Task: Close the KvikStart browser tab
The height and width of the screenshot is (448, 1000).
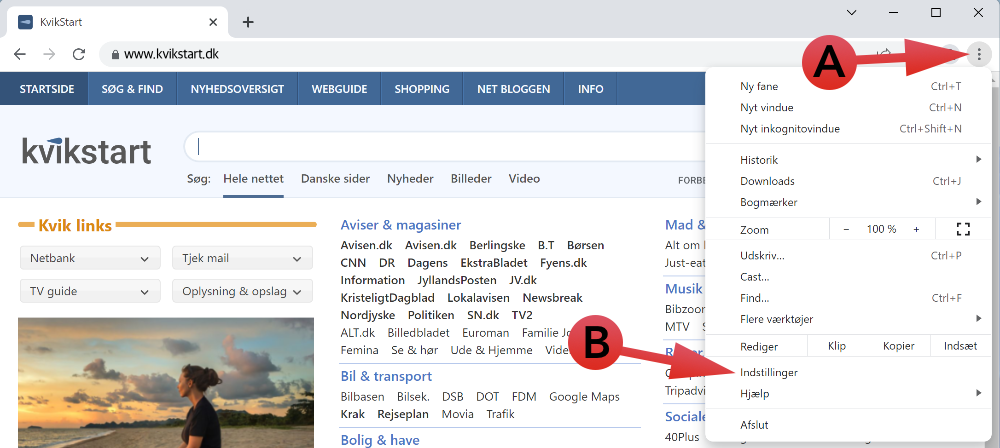Action: point(212,22)
